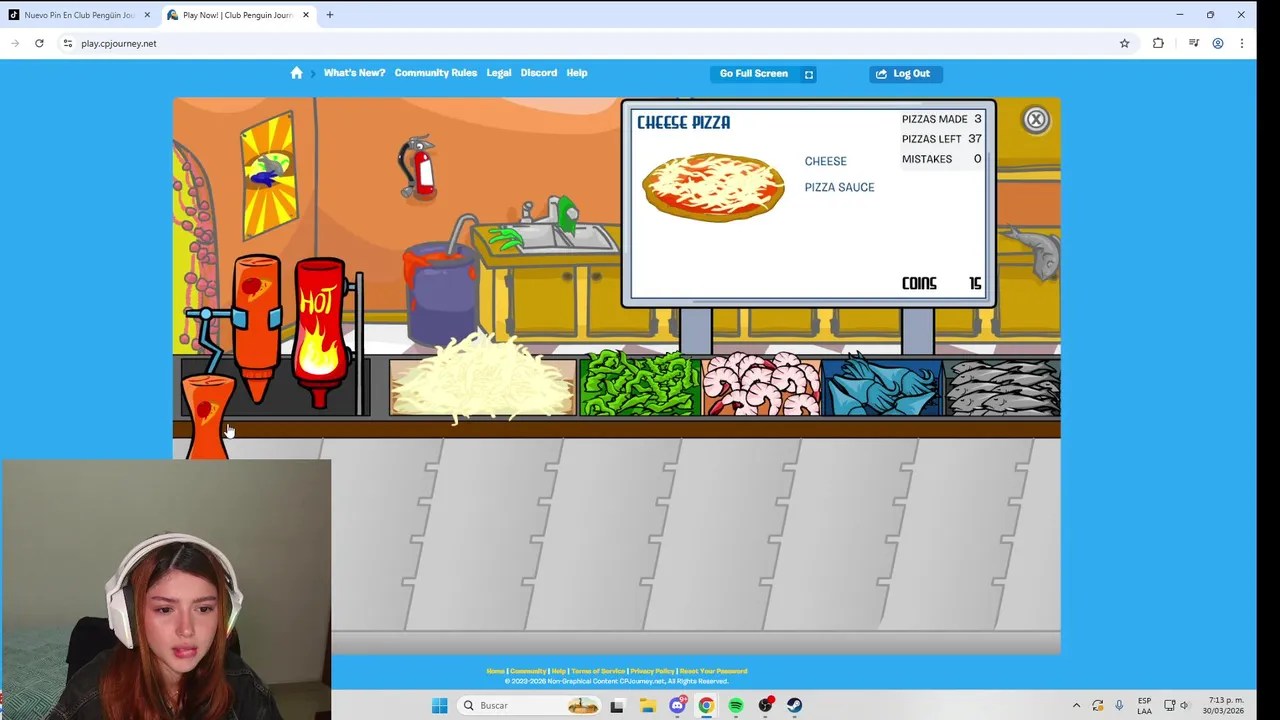
Task: Open the Legal menu item
Action: point(499,73)
